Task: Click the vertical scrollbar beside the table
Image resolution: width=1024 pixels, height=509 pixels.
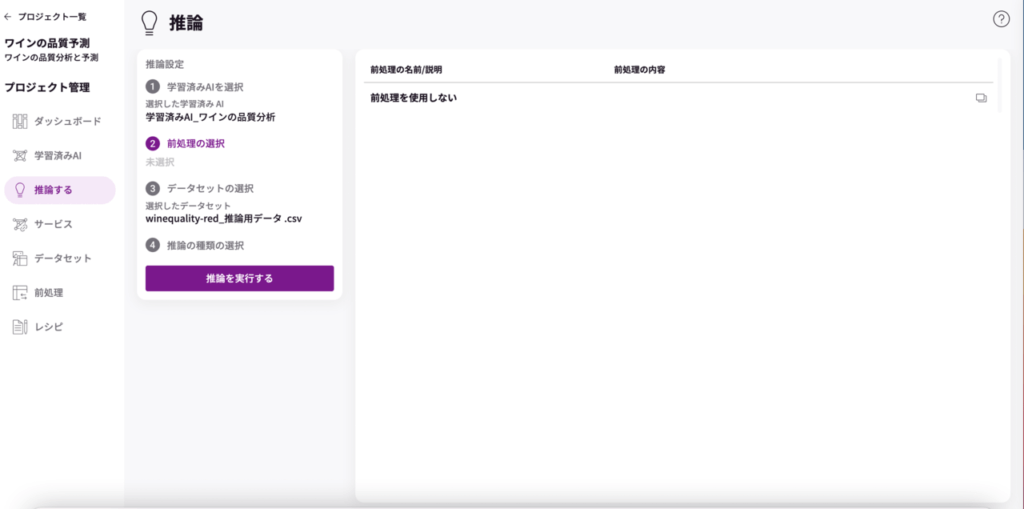Action: click(999, 85)
